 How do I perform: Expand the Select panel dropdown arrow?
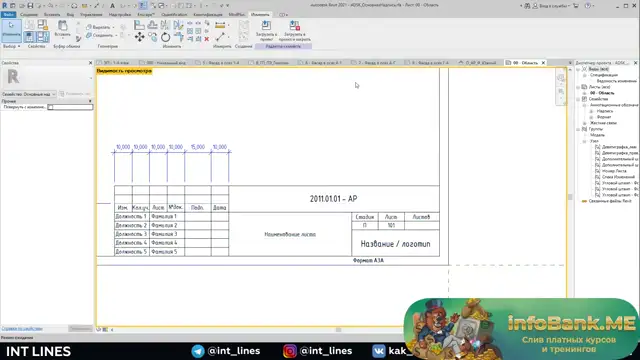pyautogui.click(x=19, y=47)
